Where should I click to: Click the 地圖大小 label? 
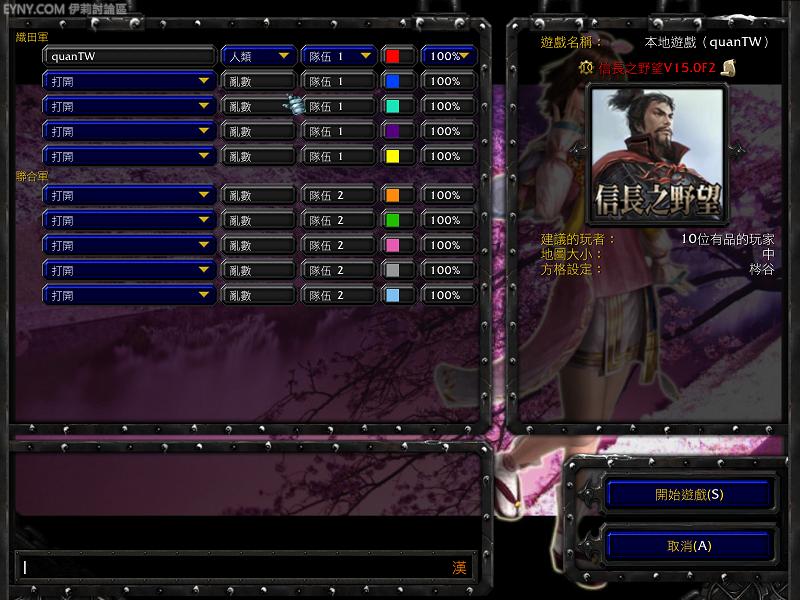pos(571,254)
